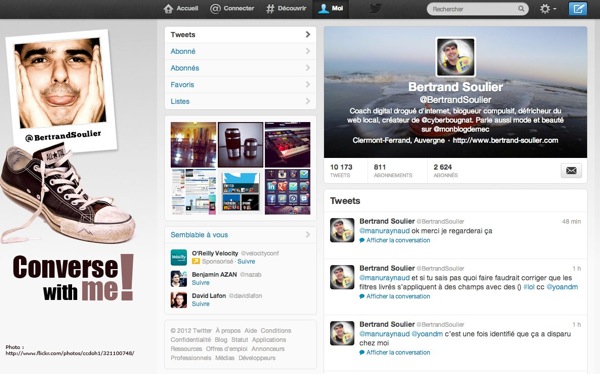Image resolution: width=600 pixels, height=374 pixels.
Task: Open bertrand-soulier.com website link
Action: click(x=505, y=140)
